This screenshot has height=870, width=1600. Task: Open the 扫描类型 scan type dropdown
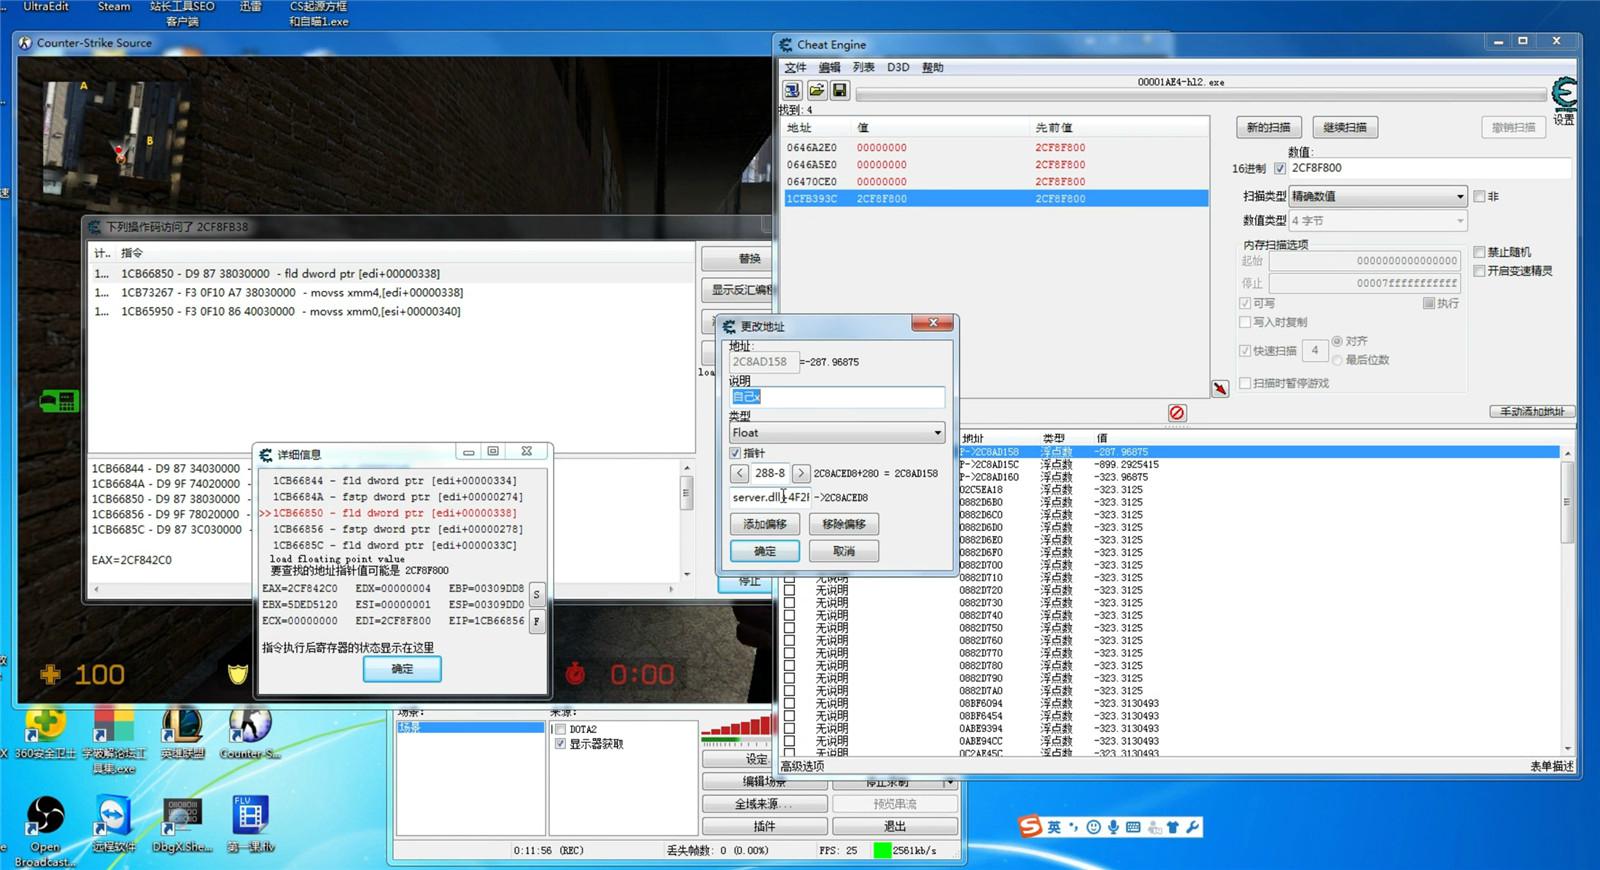tap(1378, 196)
